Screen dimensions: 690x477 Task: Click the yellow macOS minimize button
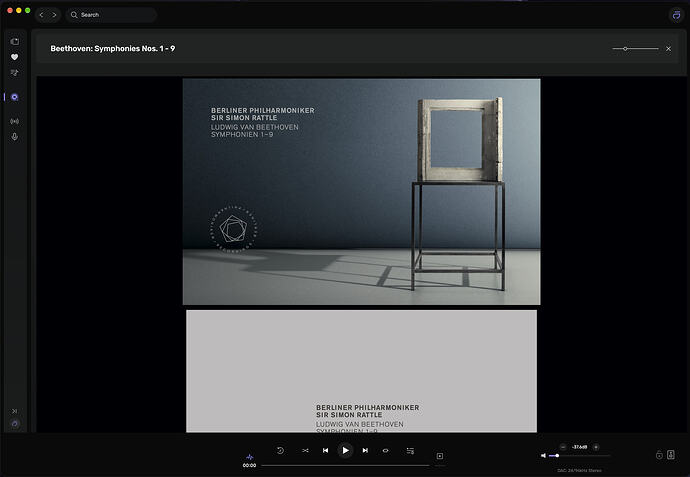pos(18,10)
